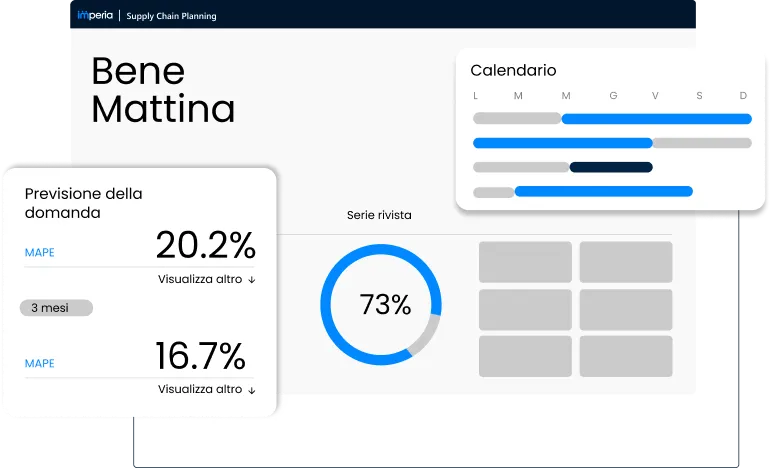The width and height of the screenshot is (771, 468).
Task: Click the Calendario heading
Action: click(513, 71)
